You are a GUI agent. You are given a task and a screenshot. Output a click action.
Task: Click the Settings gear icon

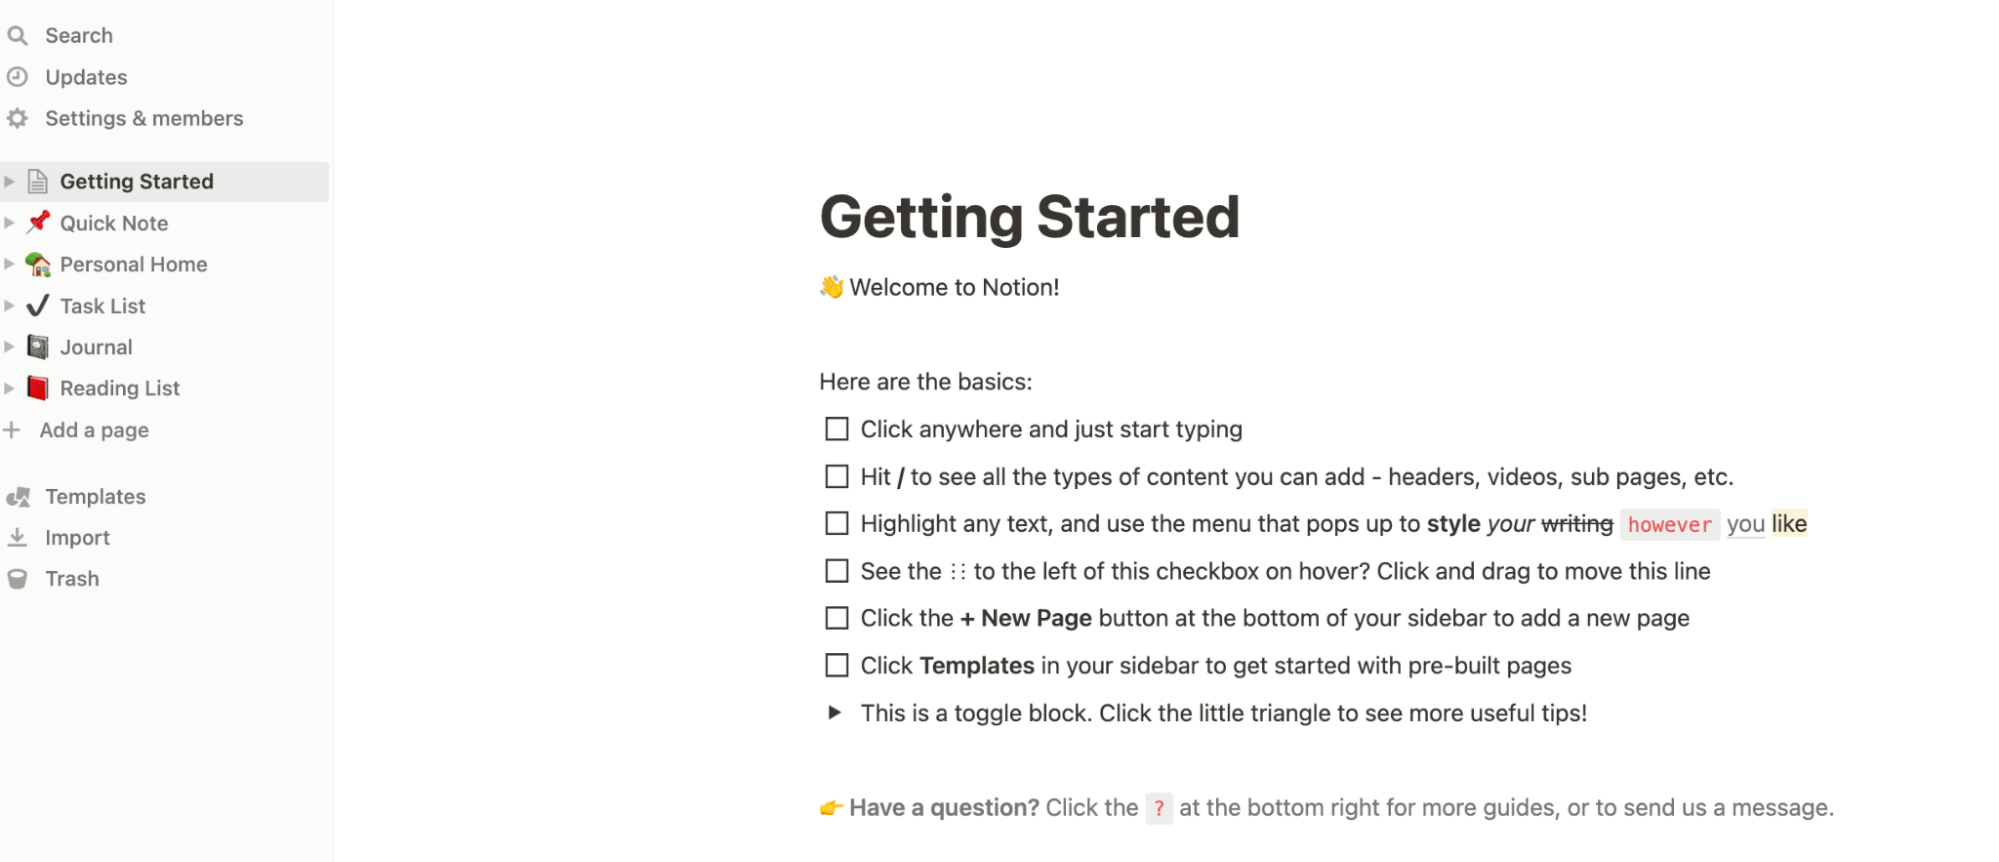17,118
